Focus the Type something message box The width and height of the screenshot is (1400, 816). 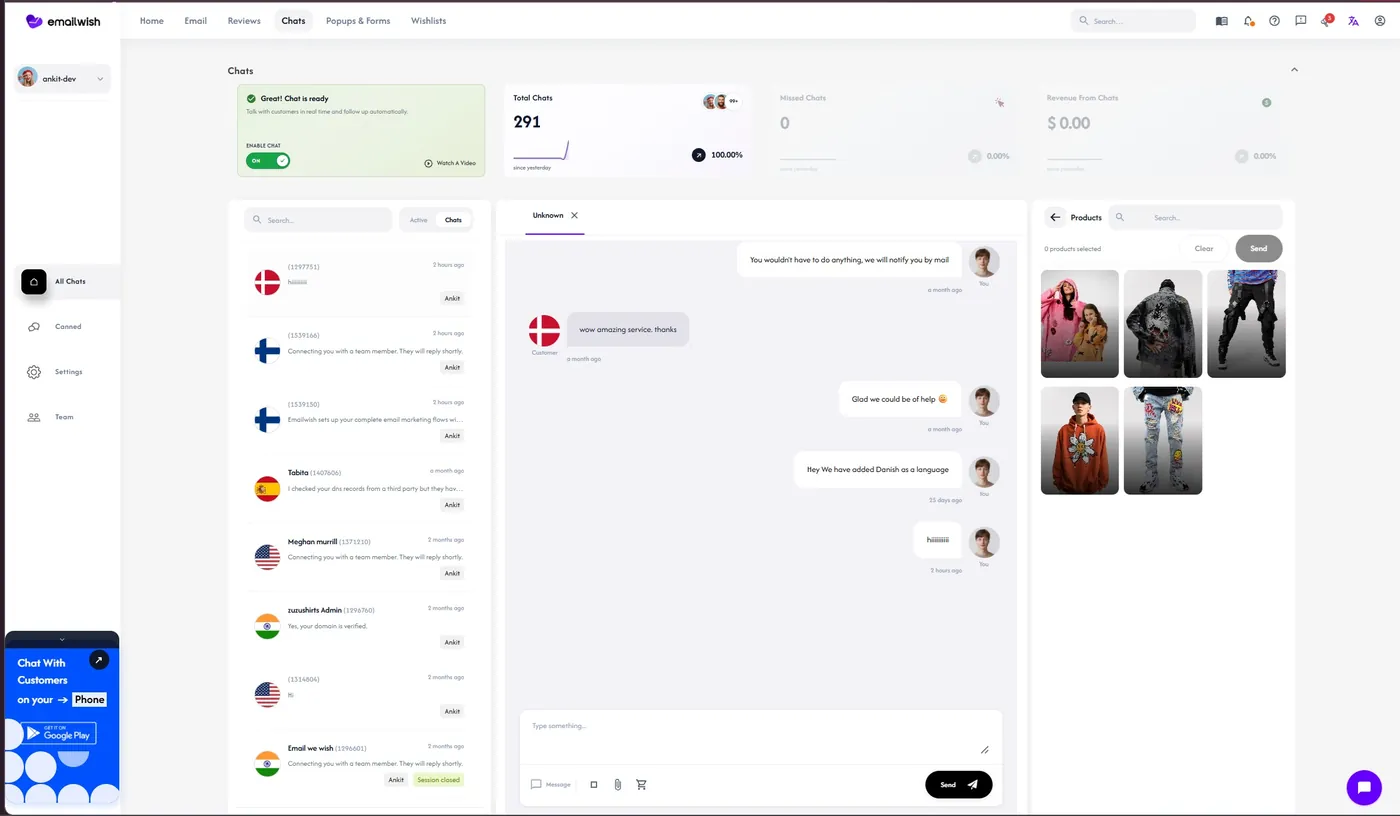760,738
